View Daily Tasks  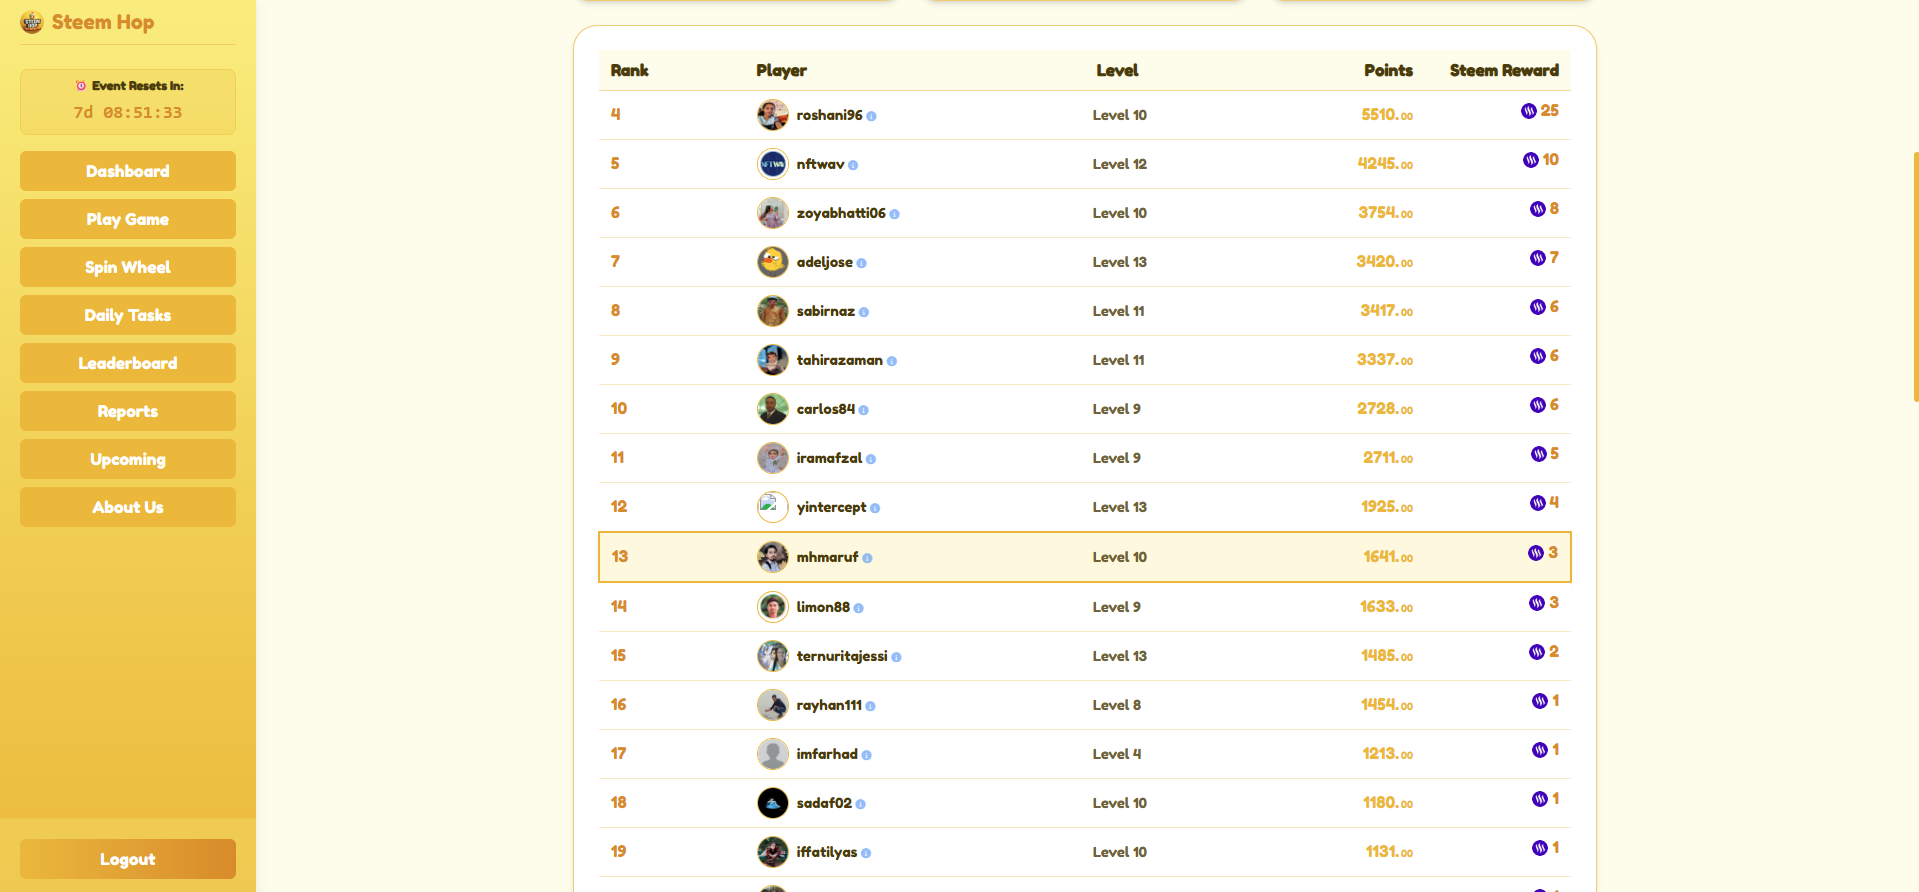(128, 315)
